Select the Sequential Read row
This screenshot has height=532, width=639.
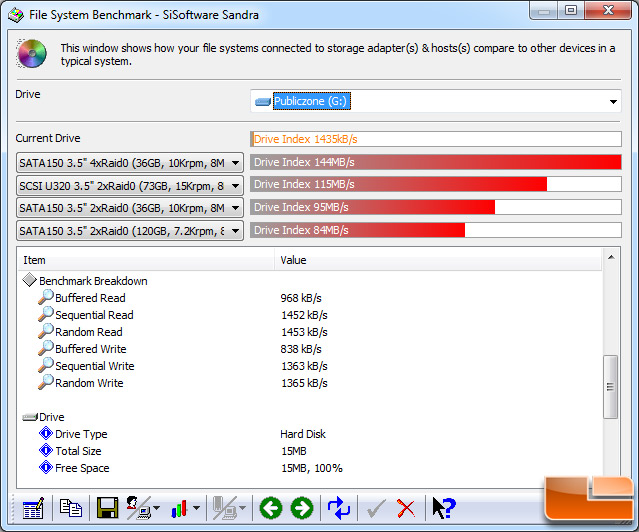point(310,315)
